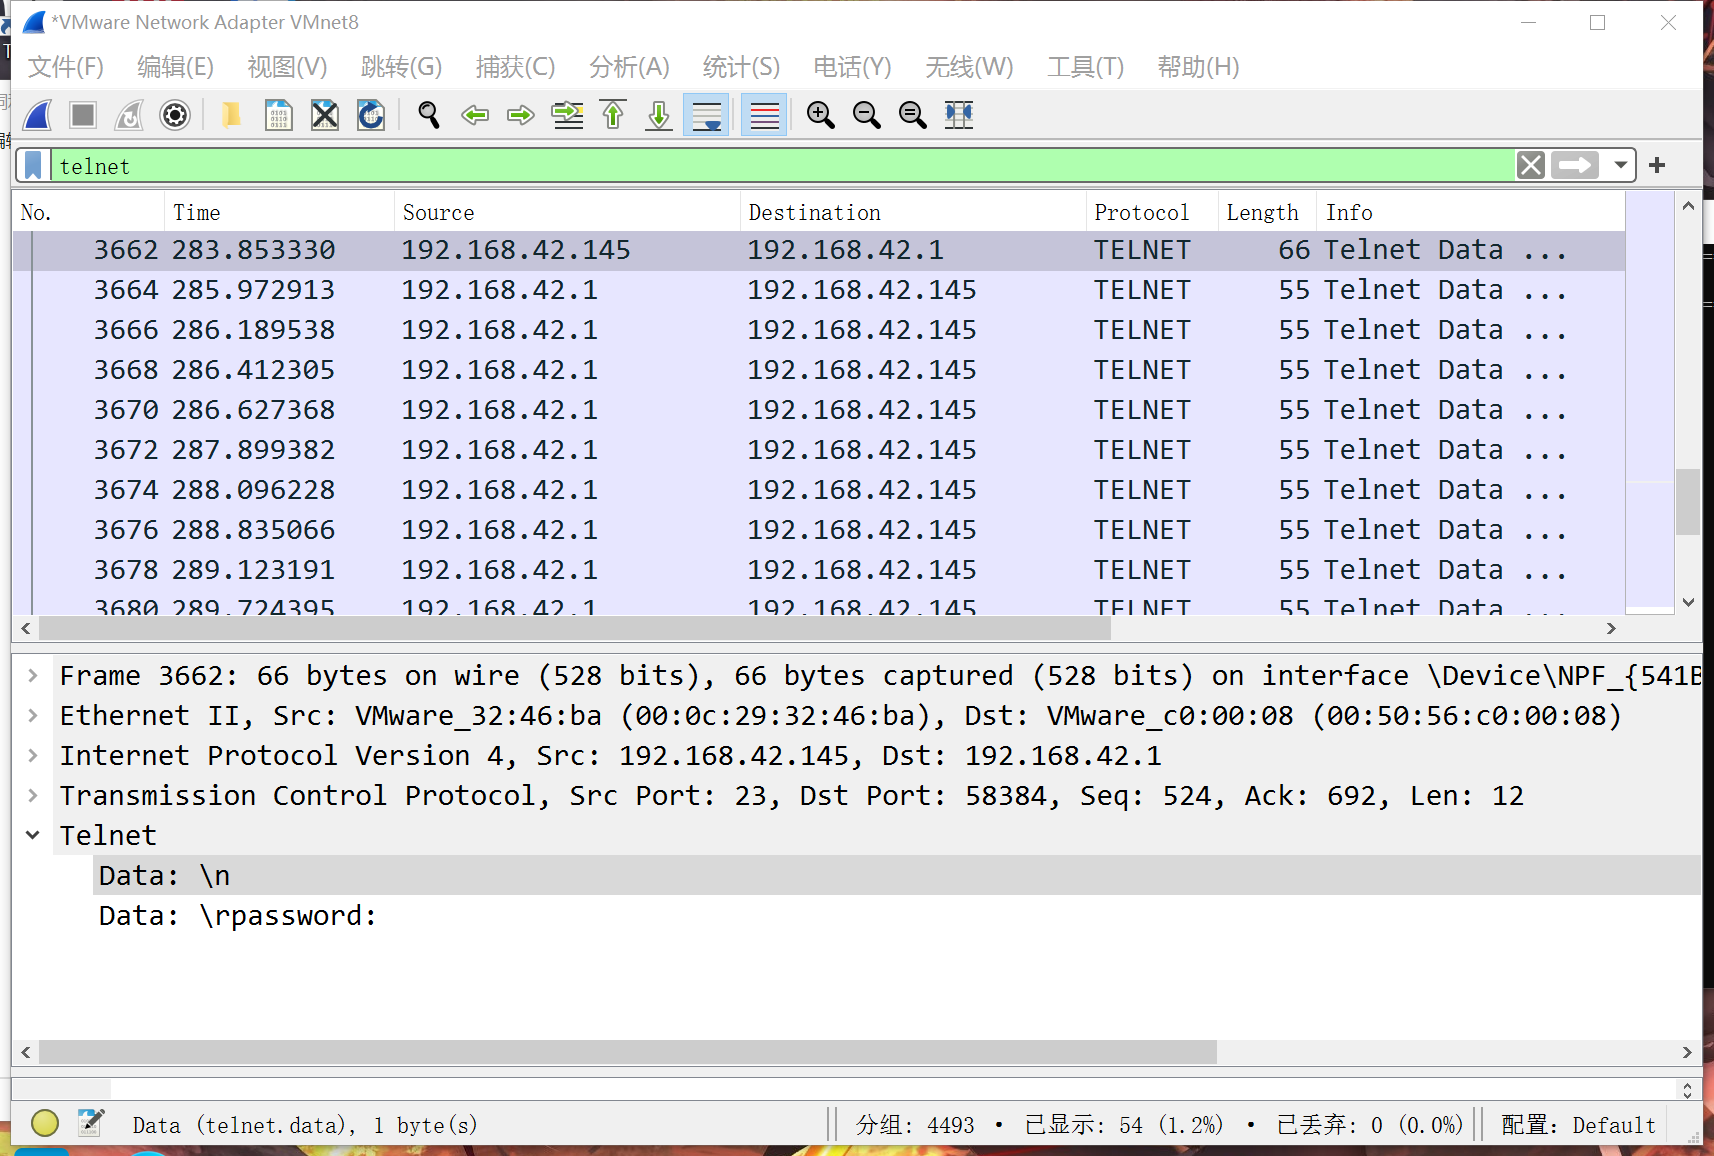Open the 分析(A) menu
The image size is (1714, 1156).
pyautogui.click(x=629, y=67)
